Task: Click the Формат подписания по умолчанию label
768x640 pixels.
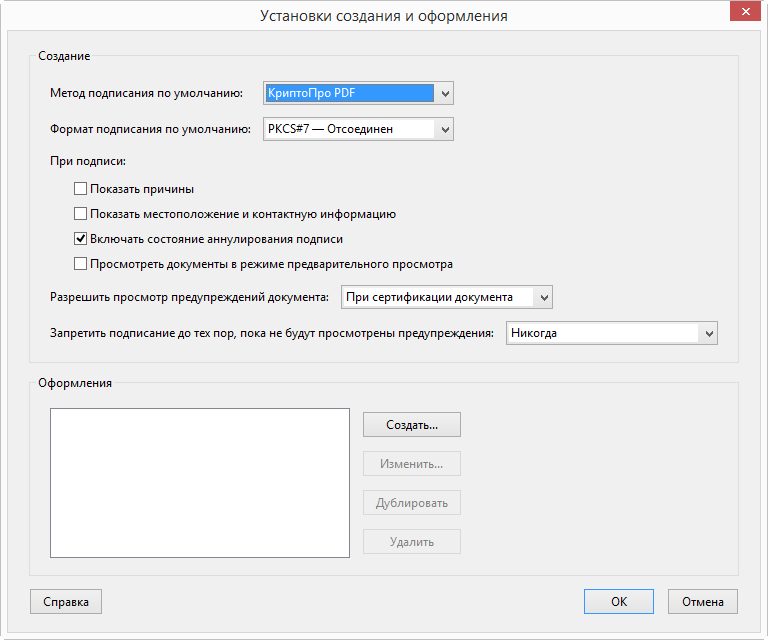Action: (x=150, y=129)
